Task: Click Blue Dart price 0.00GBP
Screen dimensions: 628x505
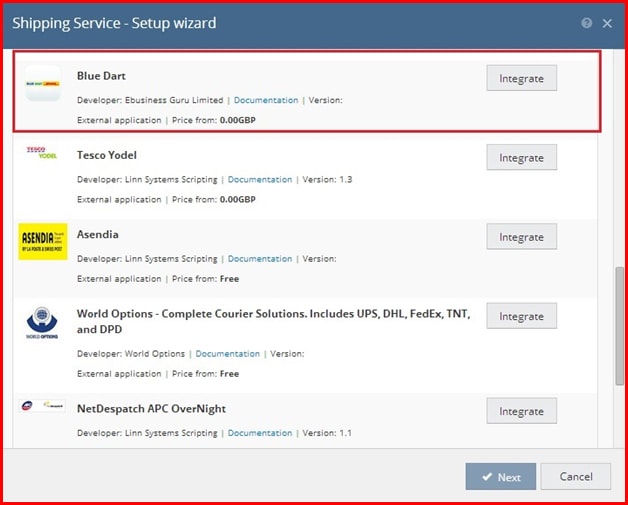Action: [x=238, y=120]
